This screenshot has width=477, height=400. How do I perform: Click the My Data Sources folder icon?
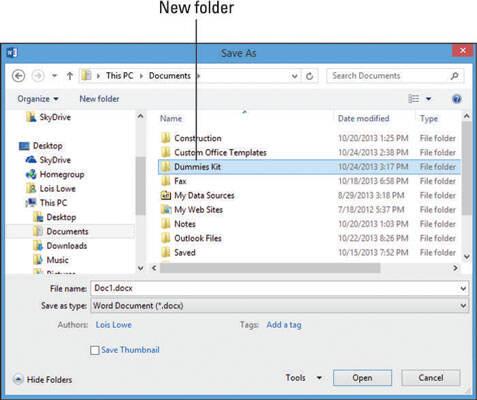pyautogui.click(x=166, y=195)
